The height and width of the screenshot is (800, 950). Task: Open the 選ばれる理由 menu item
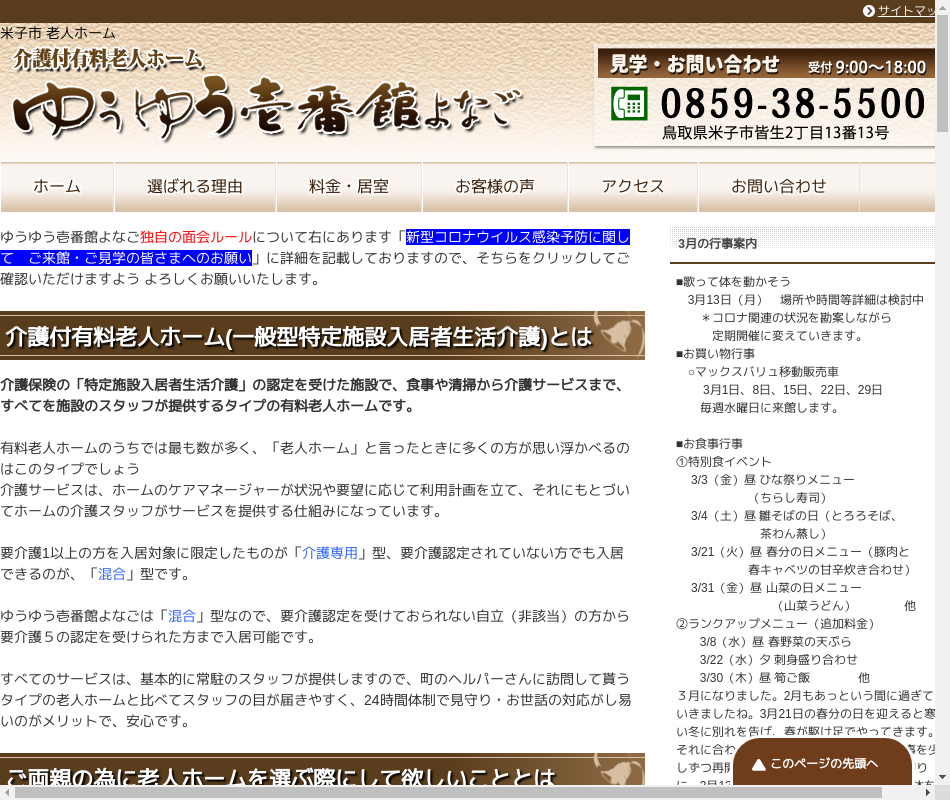pos(195,187)
